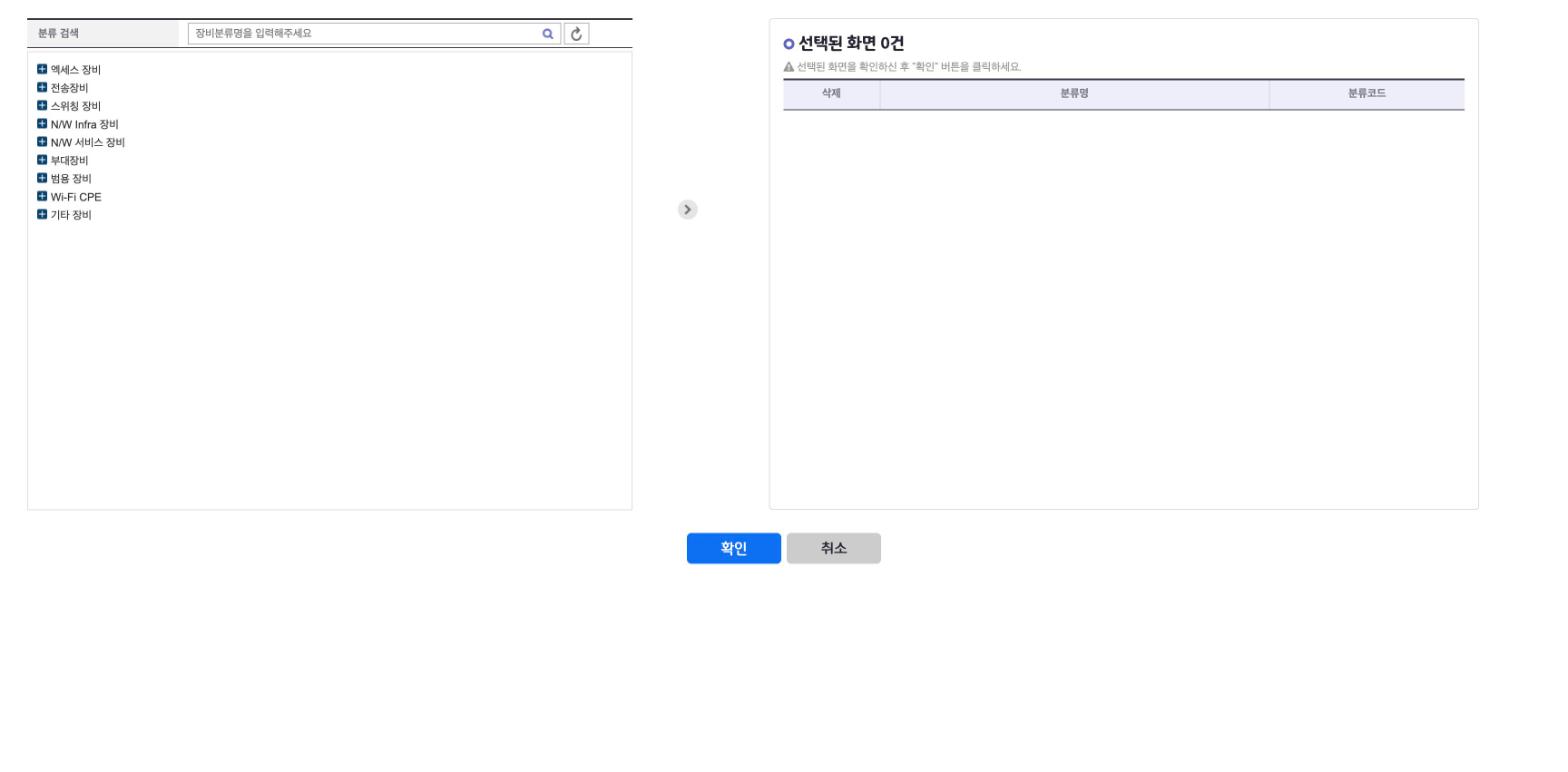Click the 삭제 column header

[x=831, y=94]
